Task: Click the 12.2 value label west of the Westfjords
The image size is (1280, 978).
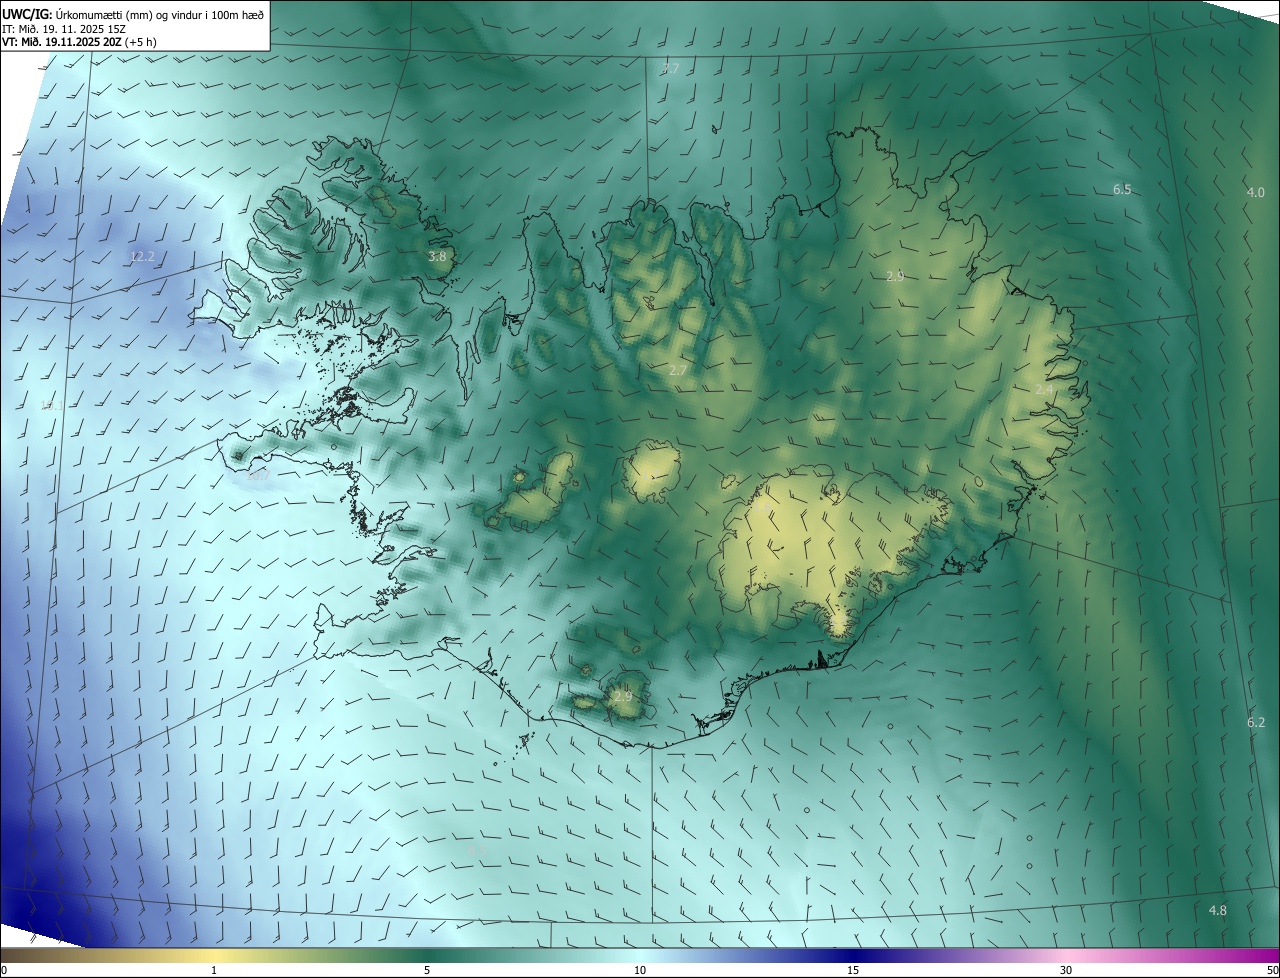Action: 142,257
